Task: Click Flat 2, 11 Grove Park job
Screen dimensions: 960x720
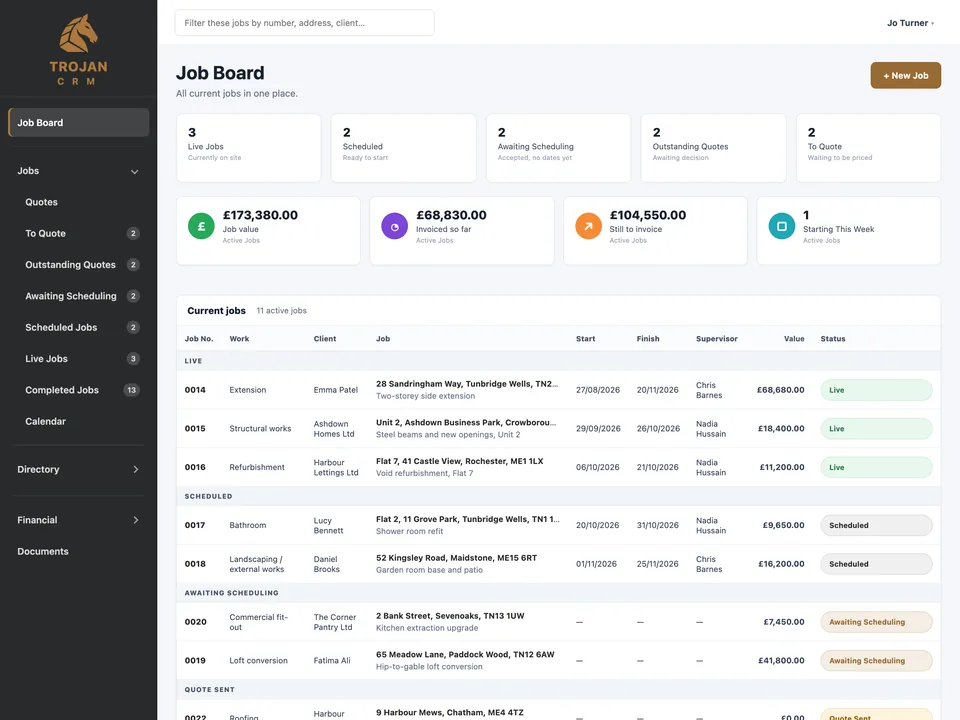Action: pos(468,519)
